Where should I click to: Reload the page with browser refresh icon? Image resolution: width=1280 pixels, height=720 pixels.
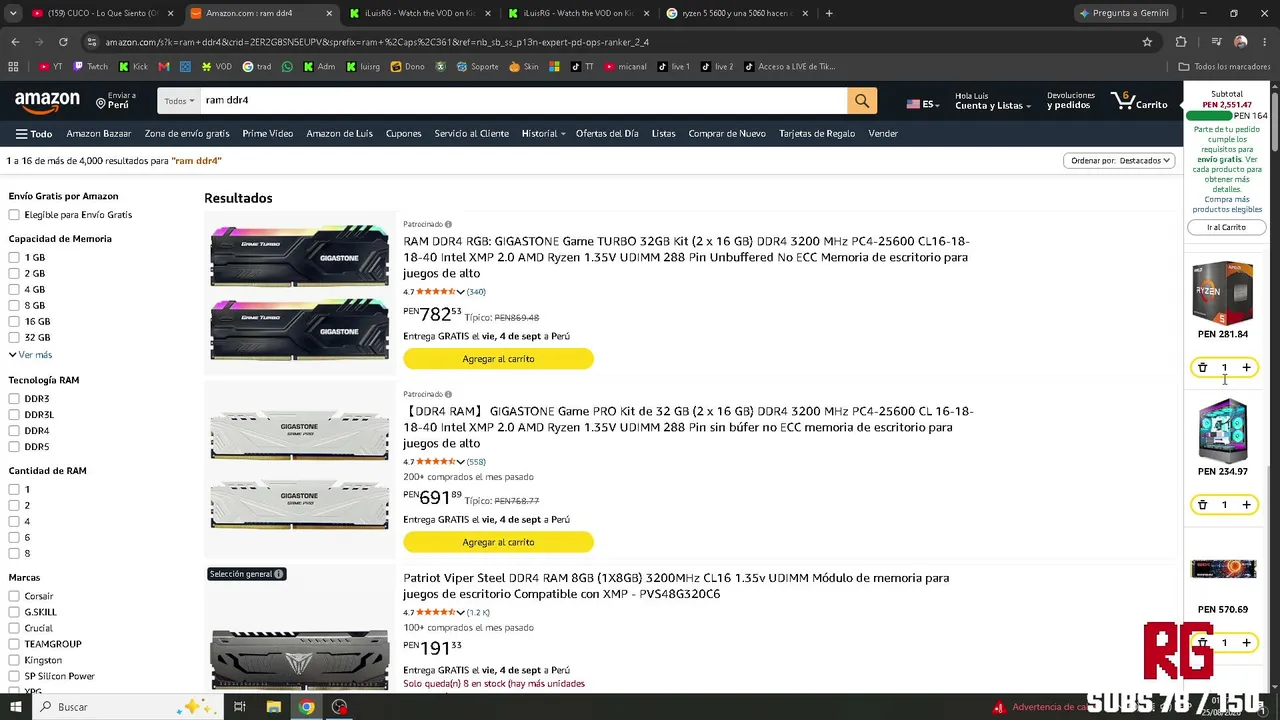[x=63, y=42]
